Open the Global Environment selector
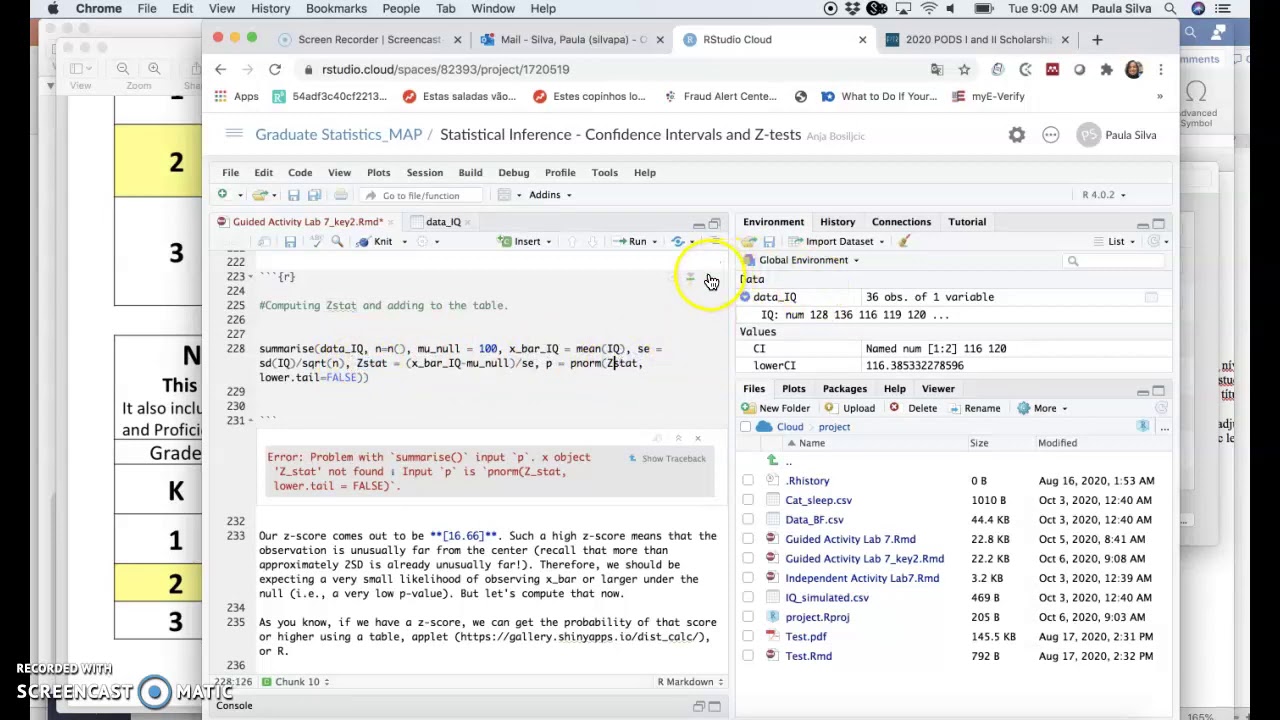This screenshot has height=720, width=1280. [802, 260]
